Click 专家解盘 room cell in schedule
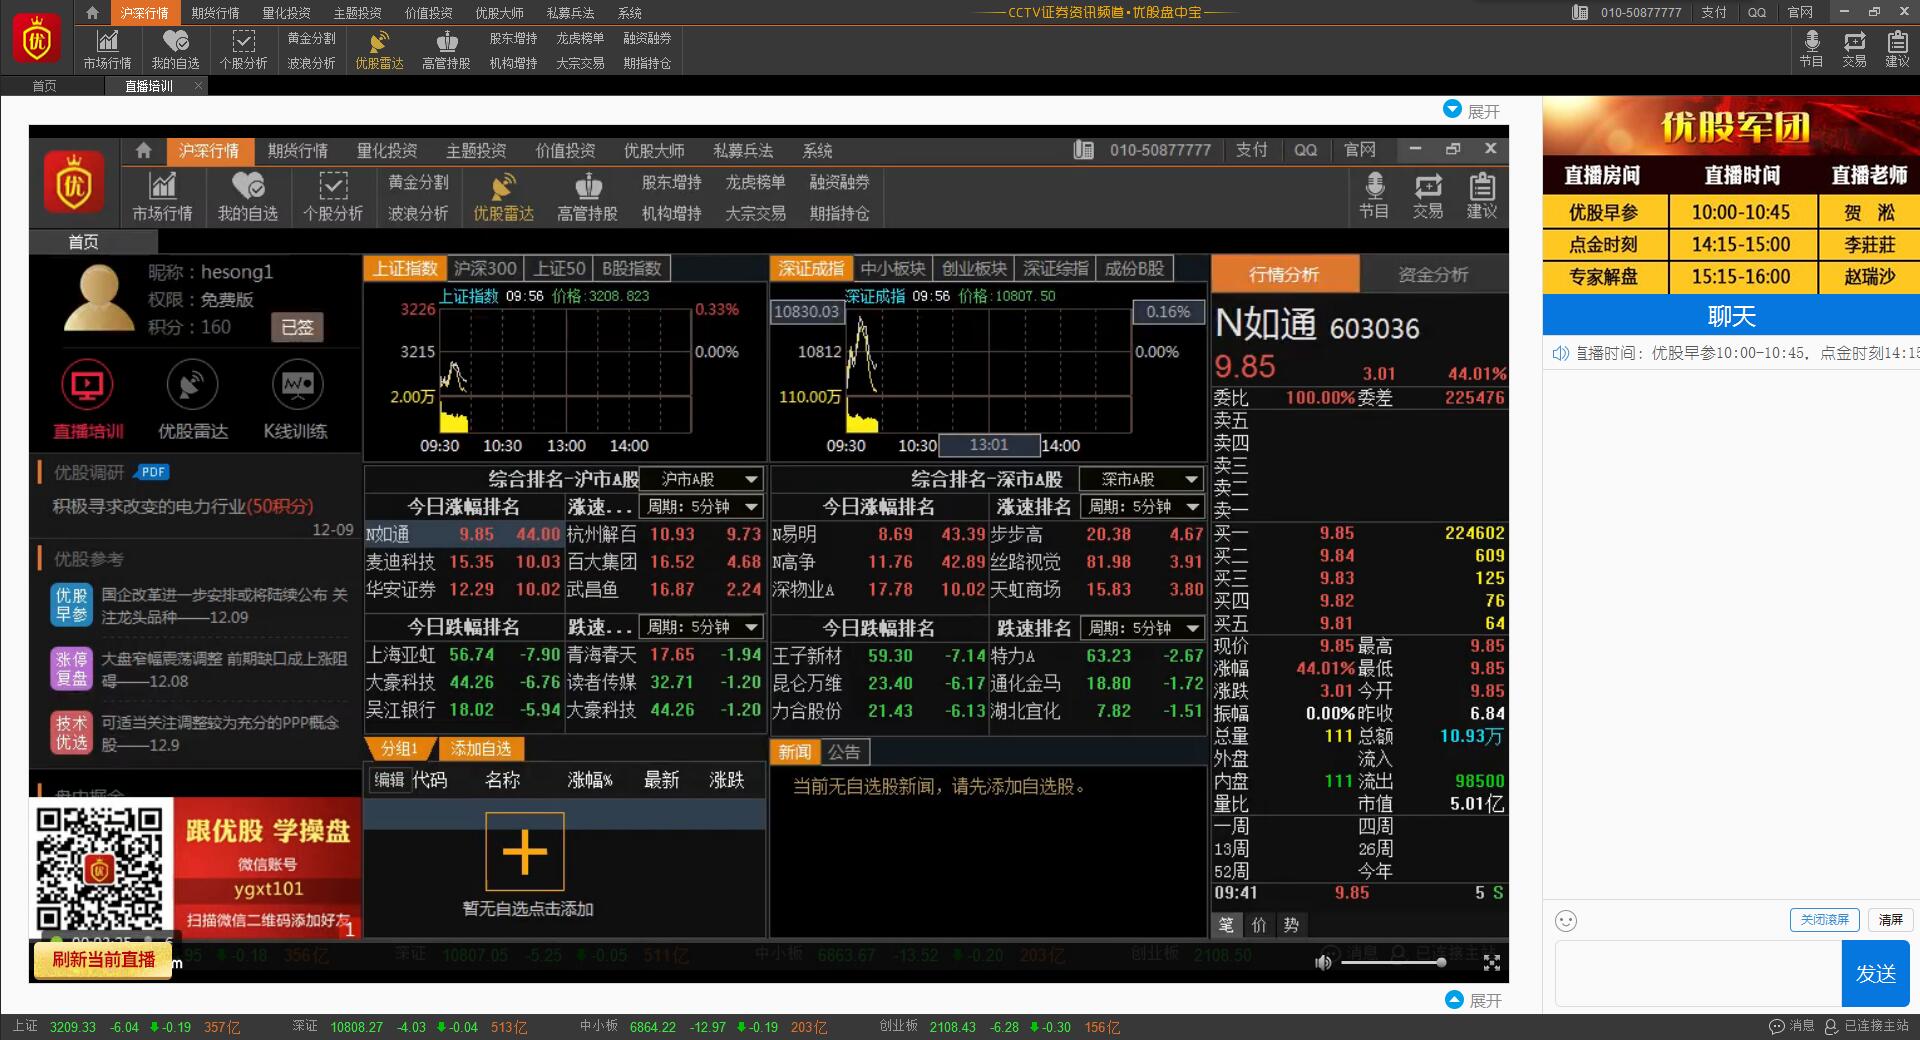1920x1040 pixels. 1604,277
